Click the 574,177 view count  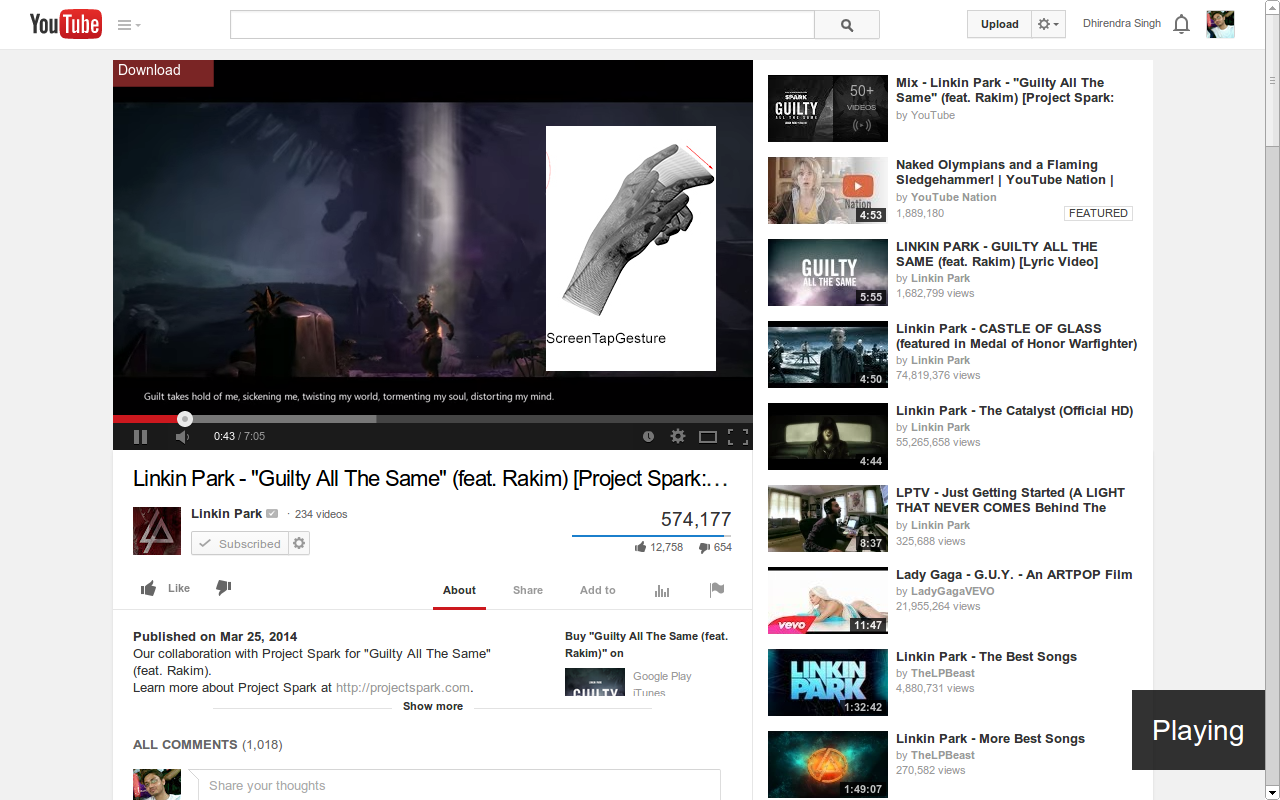tap(696, 519)
